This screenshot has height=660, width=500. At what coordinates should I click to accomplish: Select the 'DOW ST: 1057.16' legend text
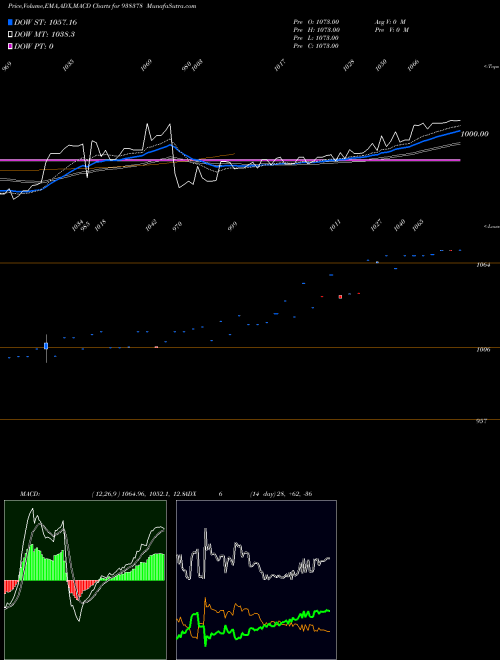point(45,22)
